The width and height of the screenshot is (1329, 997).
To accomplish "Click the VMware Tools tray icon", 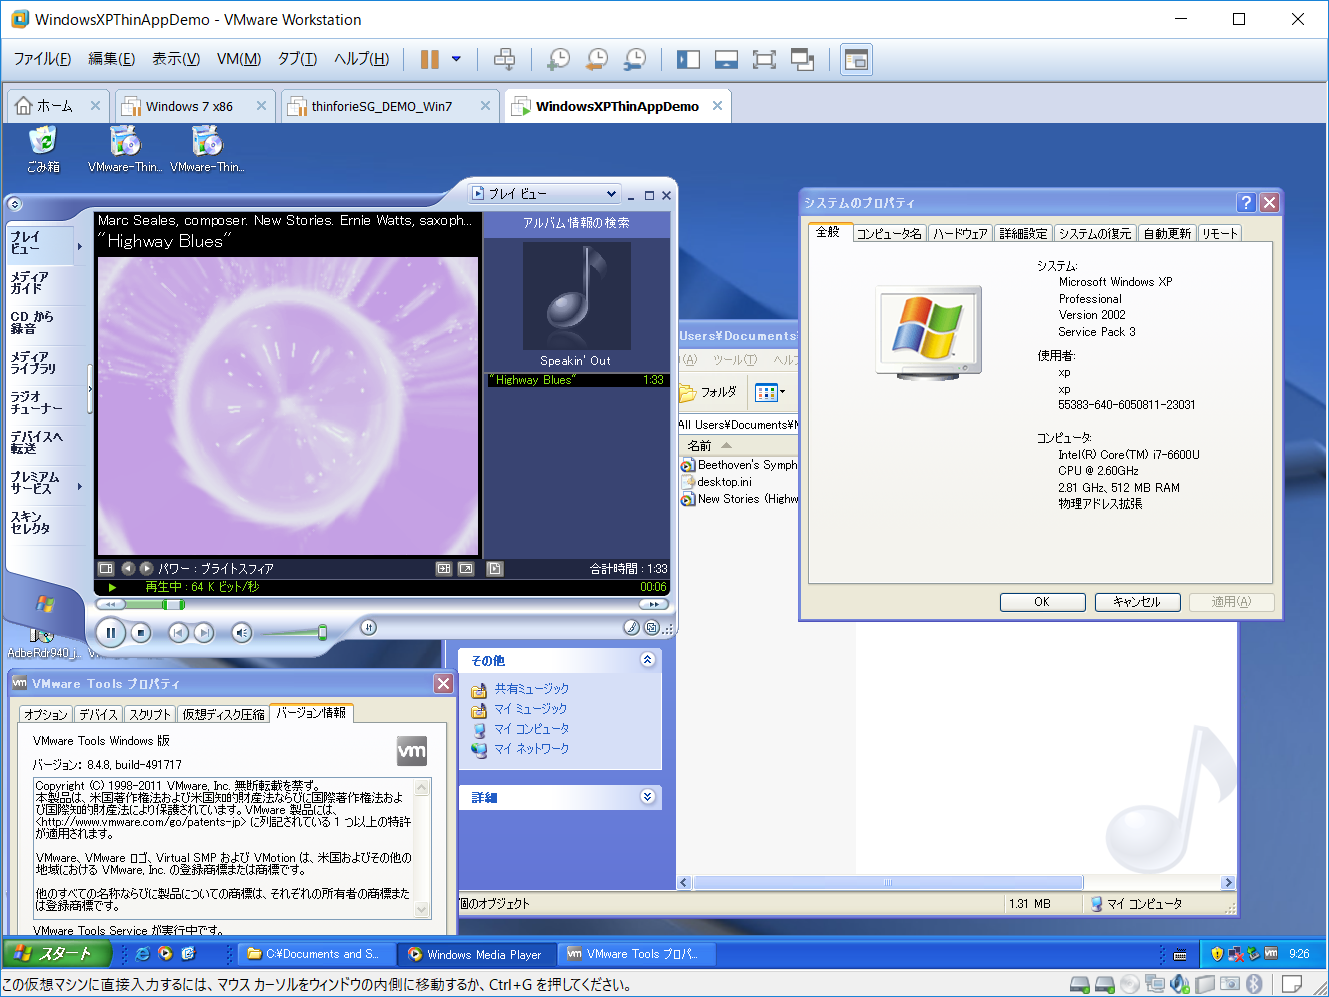I will tap(1271, 953).
